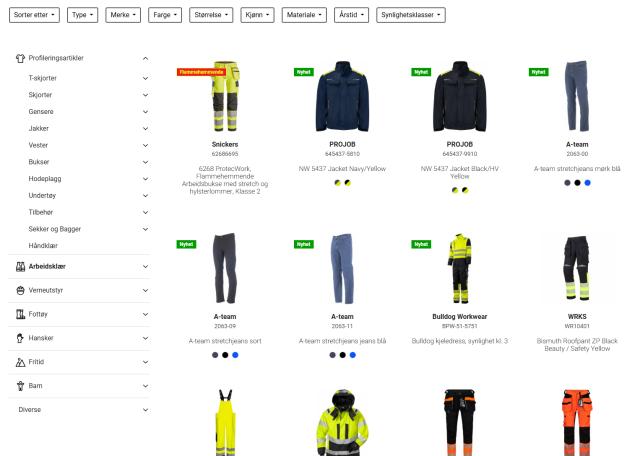The height and width of the screenshot is (456, 640).
Task: Select second swatch under PROJOB 645437-9910
Action: [465, 190]
